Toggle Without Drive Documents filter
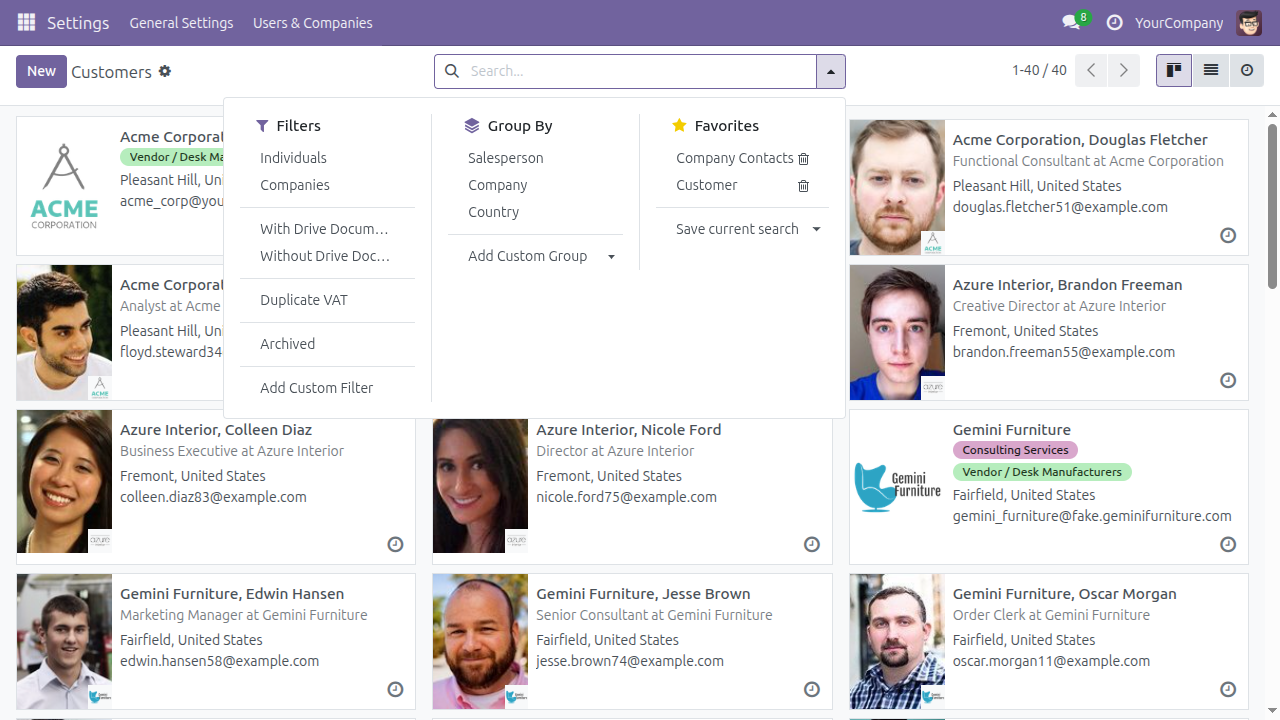Screen dimensions: 1280x720 [327, 256]
